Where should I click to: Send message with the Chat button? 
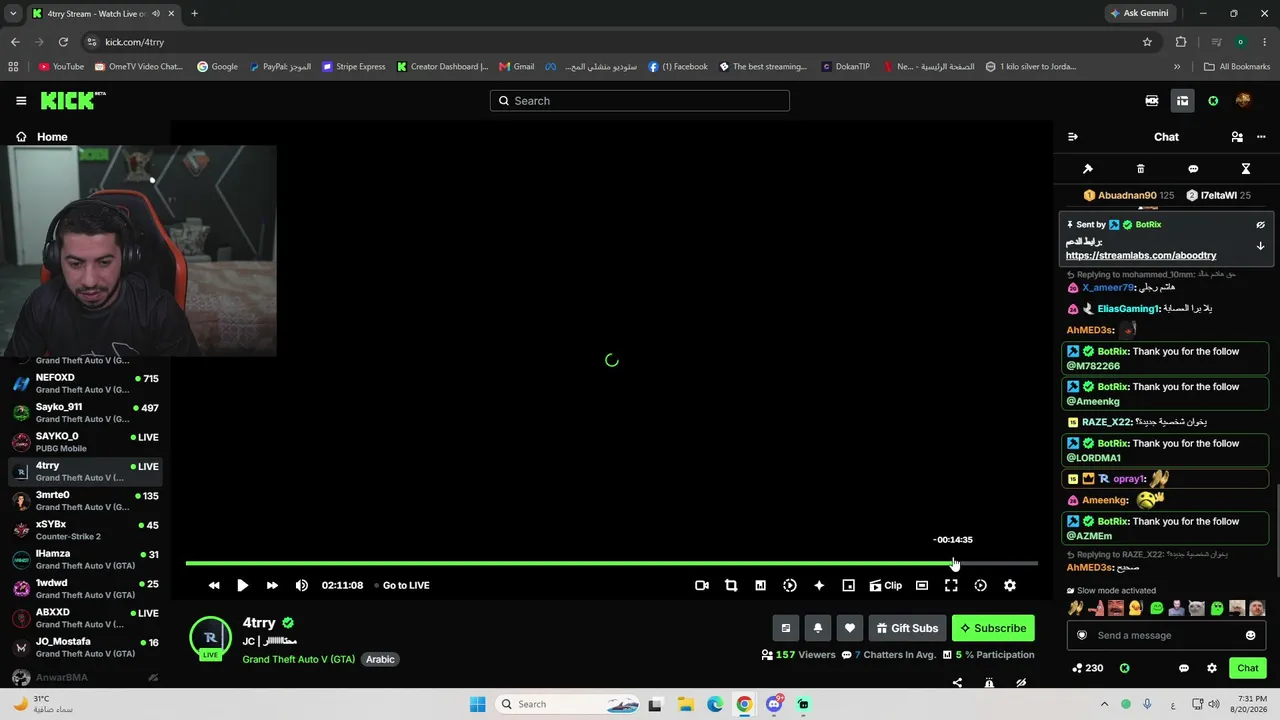1248,668
